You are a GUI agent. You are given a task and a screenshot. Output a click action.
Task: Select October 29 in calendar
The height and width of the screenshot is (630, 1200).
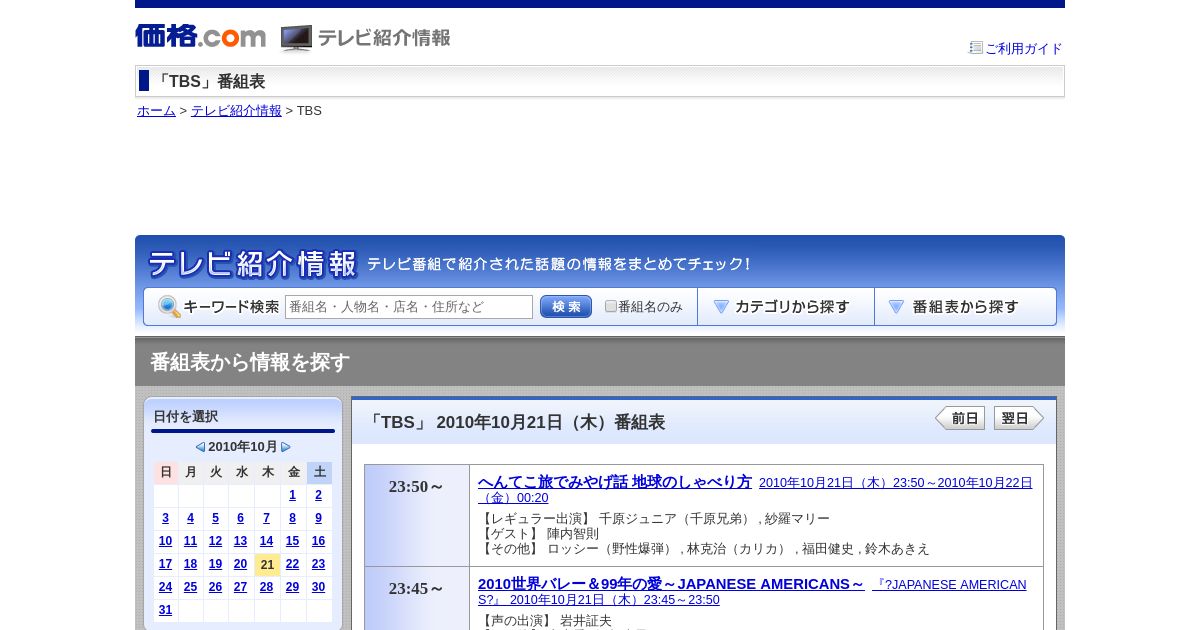click(293, 587)
